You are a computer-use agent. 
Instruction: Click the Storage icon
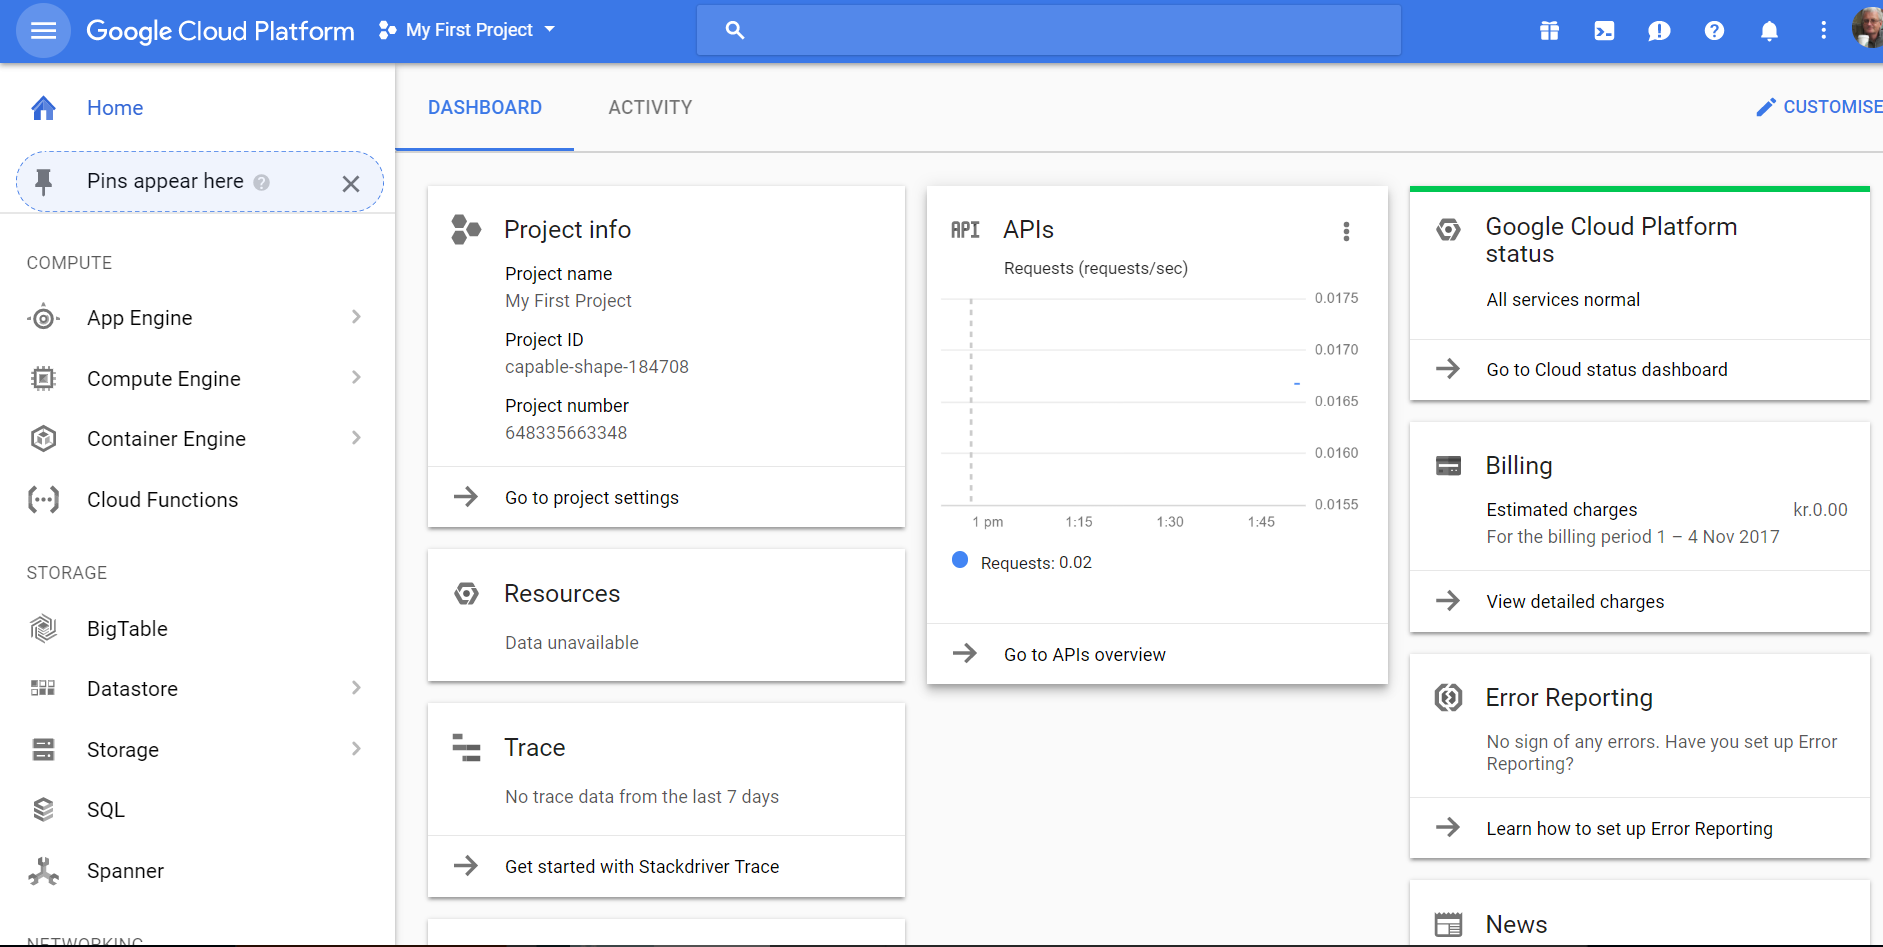(x=43, y=749)
